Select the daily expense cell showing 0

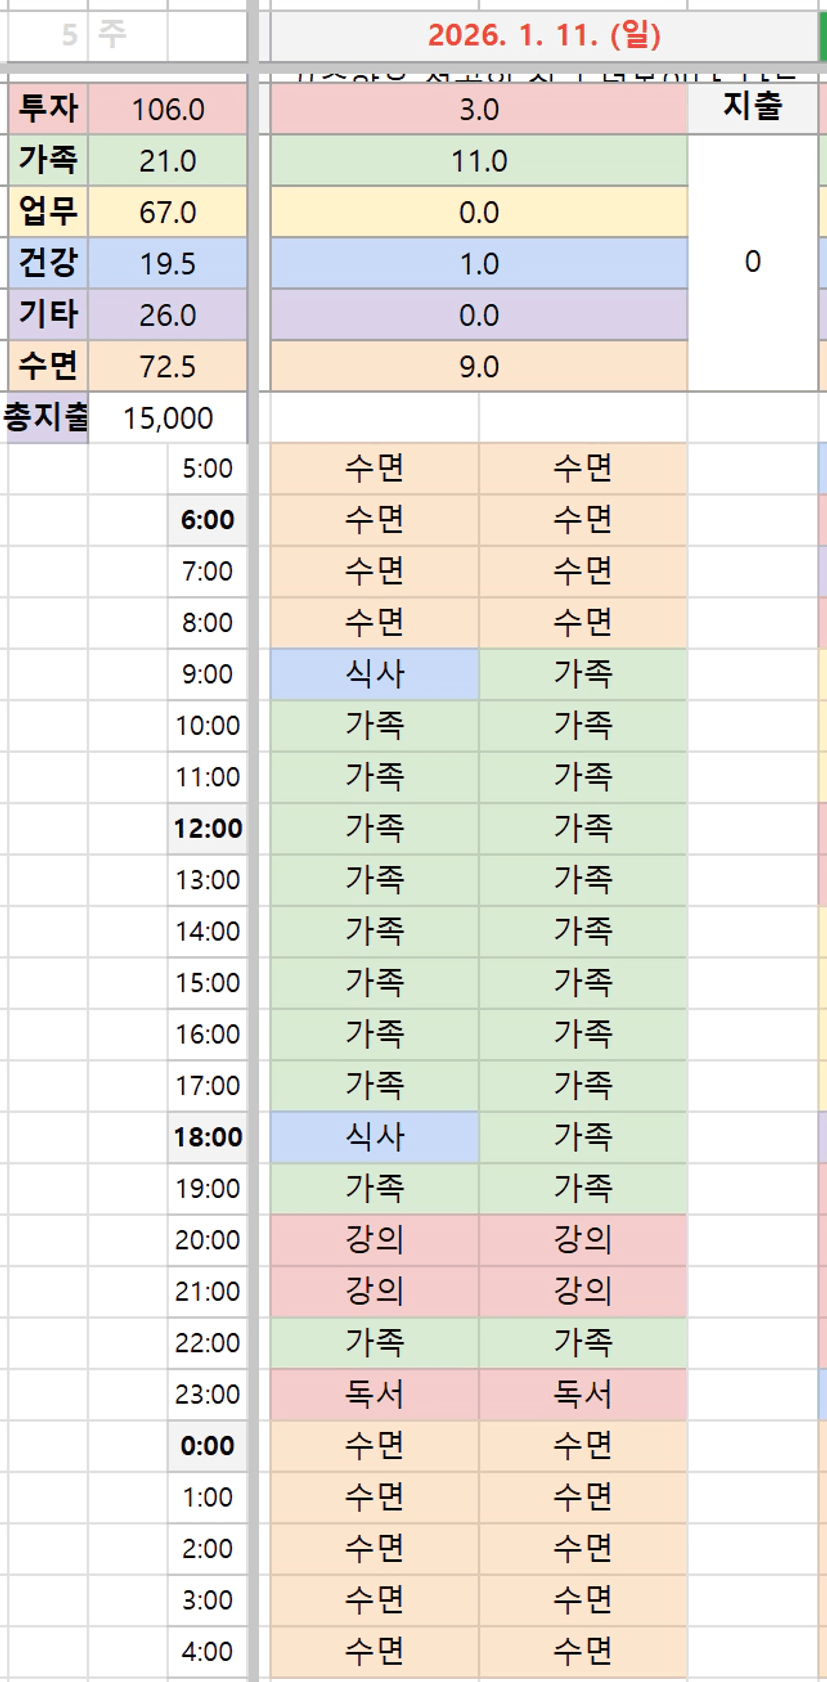coord(752,262)
